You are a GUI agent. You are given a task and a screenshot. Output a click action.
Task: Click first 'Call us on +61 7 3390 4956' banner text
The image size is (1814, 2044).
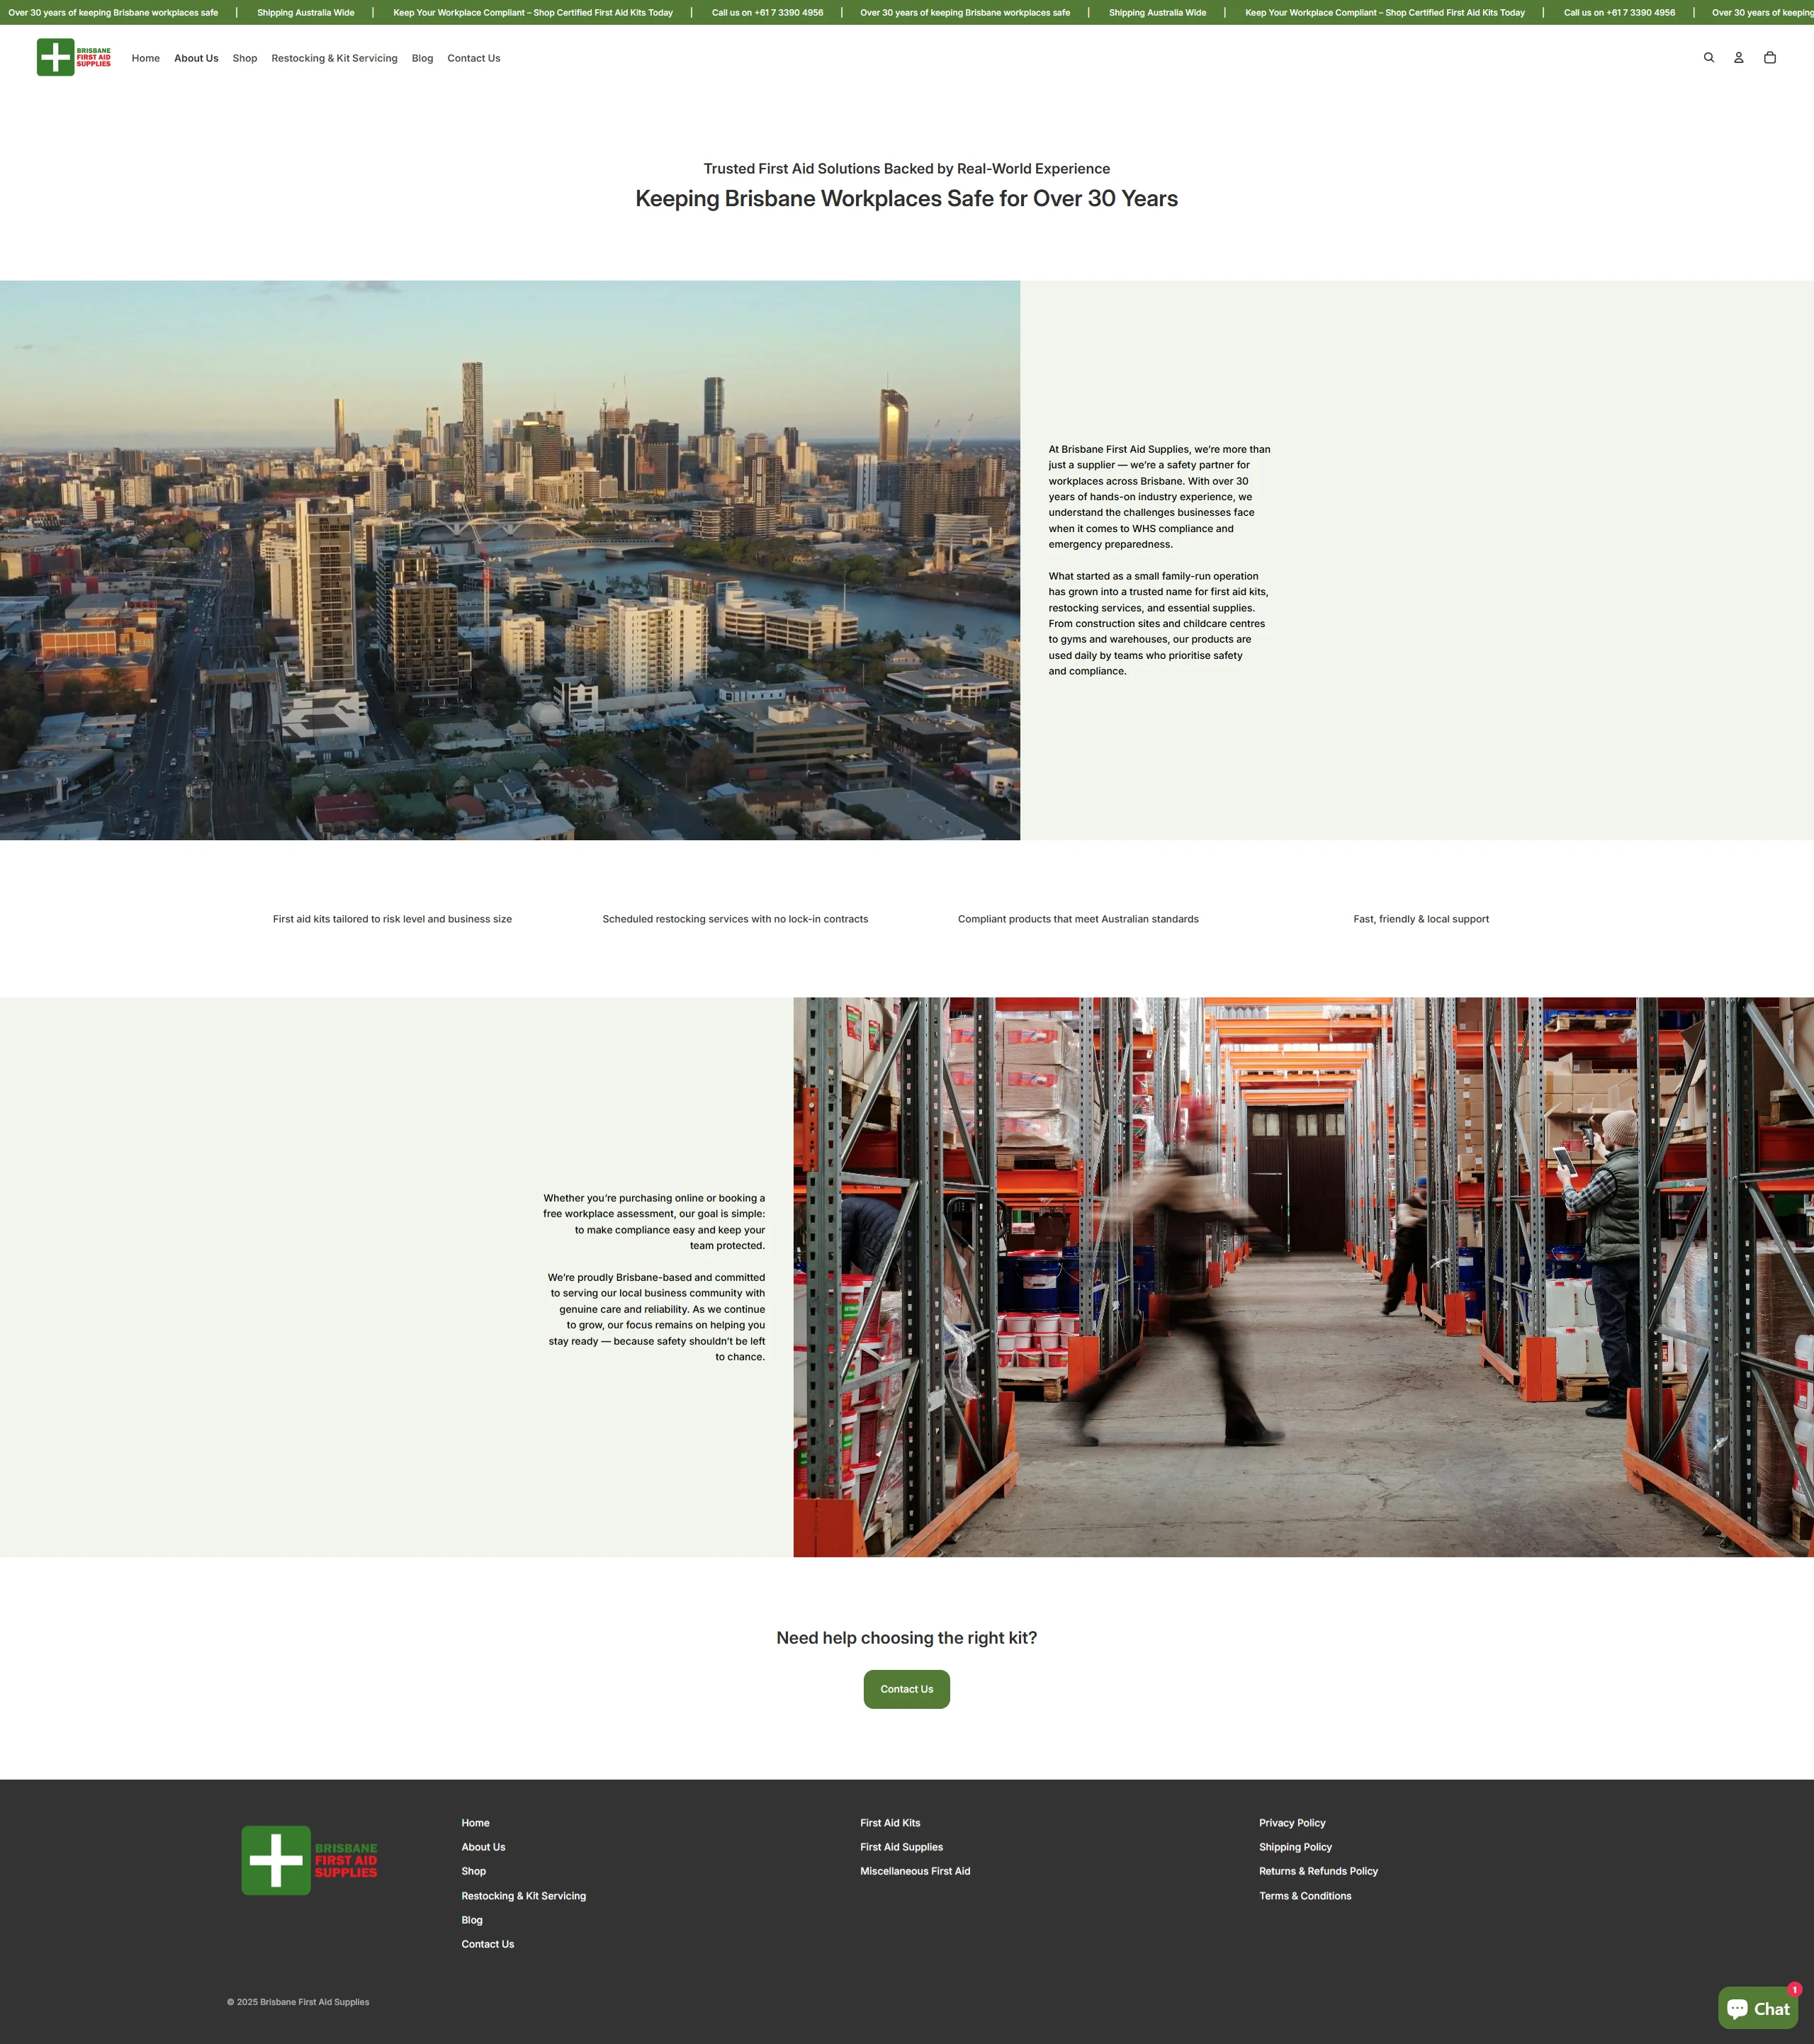tap(767, 13)
